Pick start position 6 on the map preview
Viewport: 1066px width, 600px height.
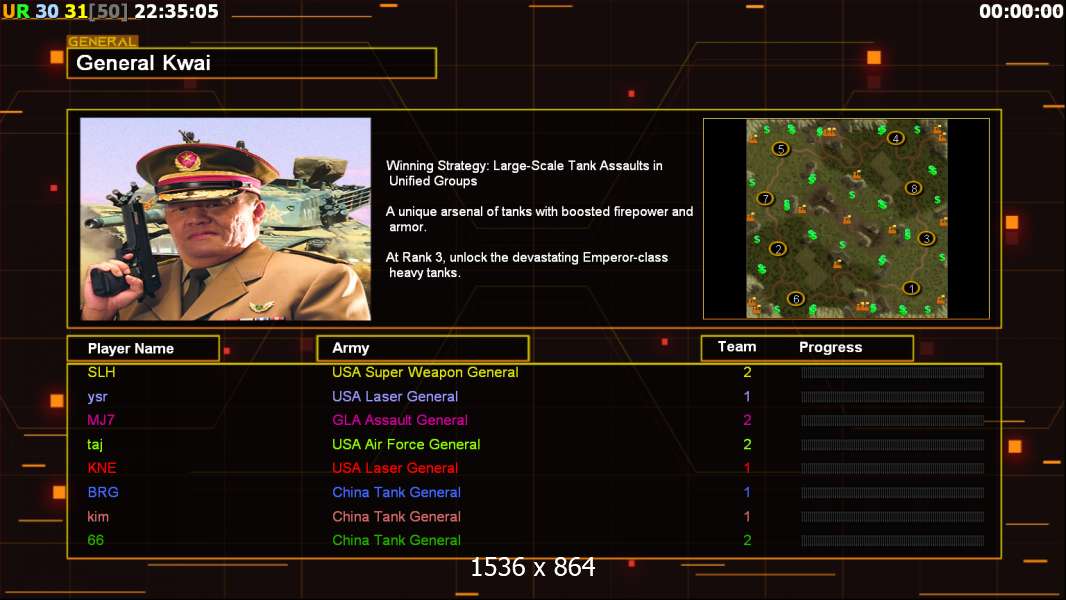tap(795, 298)
